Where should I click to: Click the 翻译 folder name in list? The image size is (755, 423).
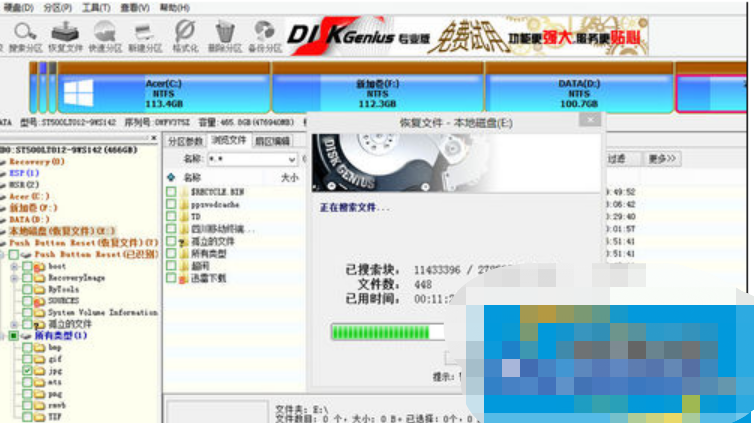(200, 266)
